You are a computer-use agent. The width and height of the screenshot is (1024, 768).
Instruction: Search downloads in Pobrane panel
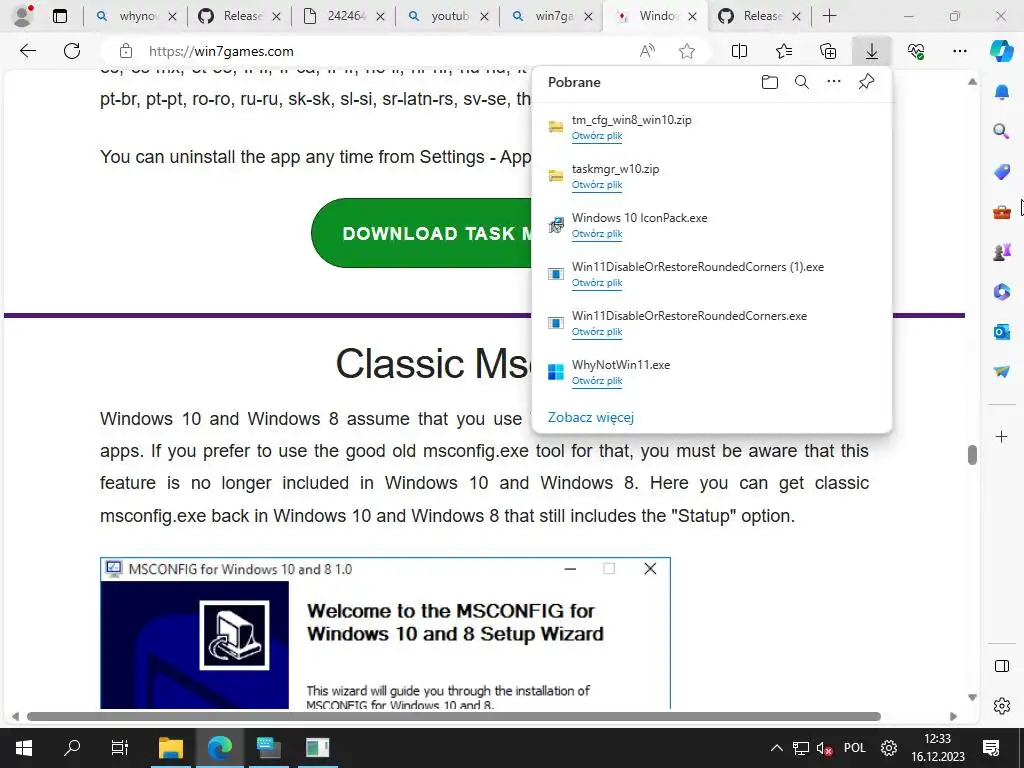pyautogui.click(x=802, y=82)
